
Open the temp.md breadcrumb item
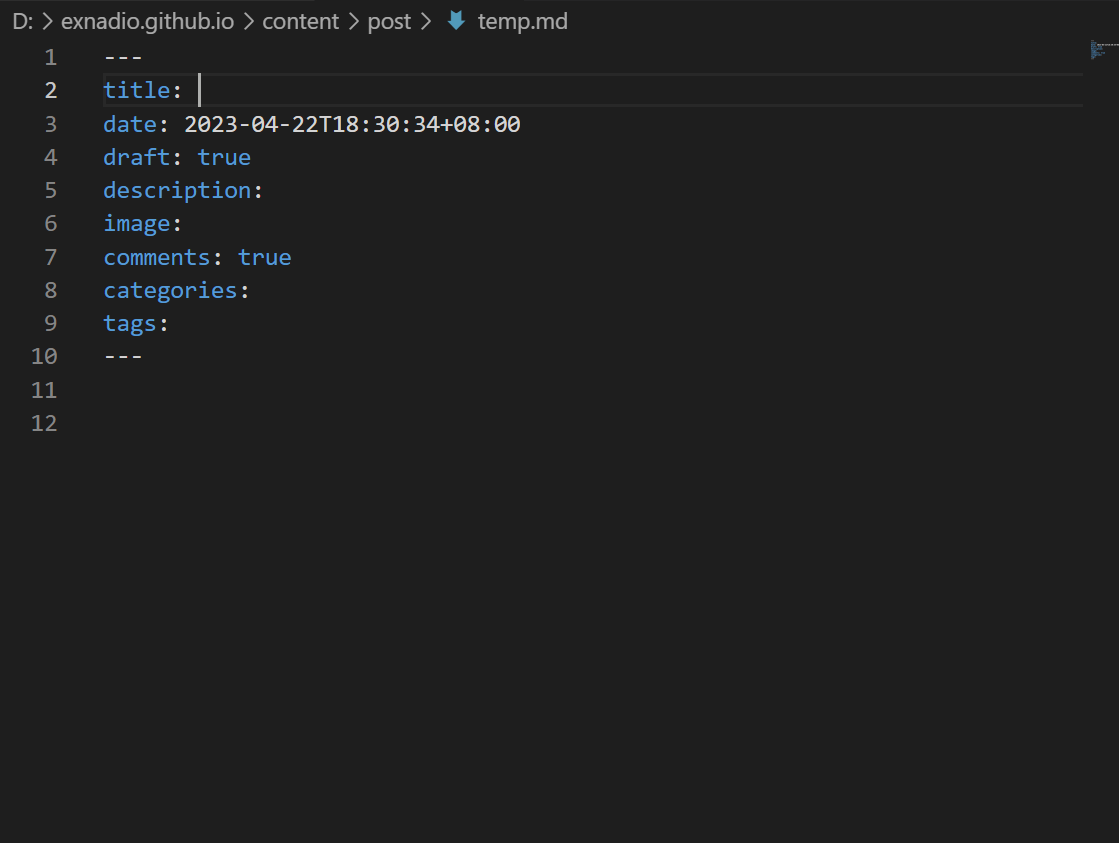click(x=522, y=21)
